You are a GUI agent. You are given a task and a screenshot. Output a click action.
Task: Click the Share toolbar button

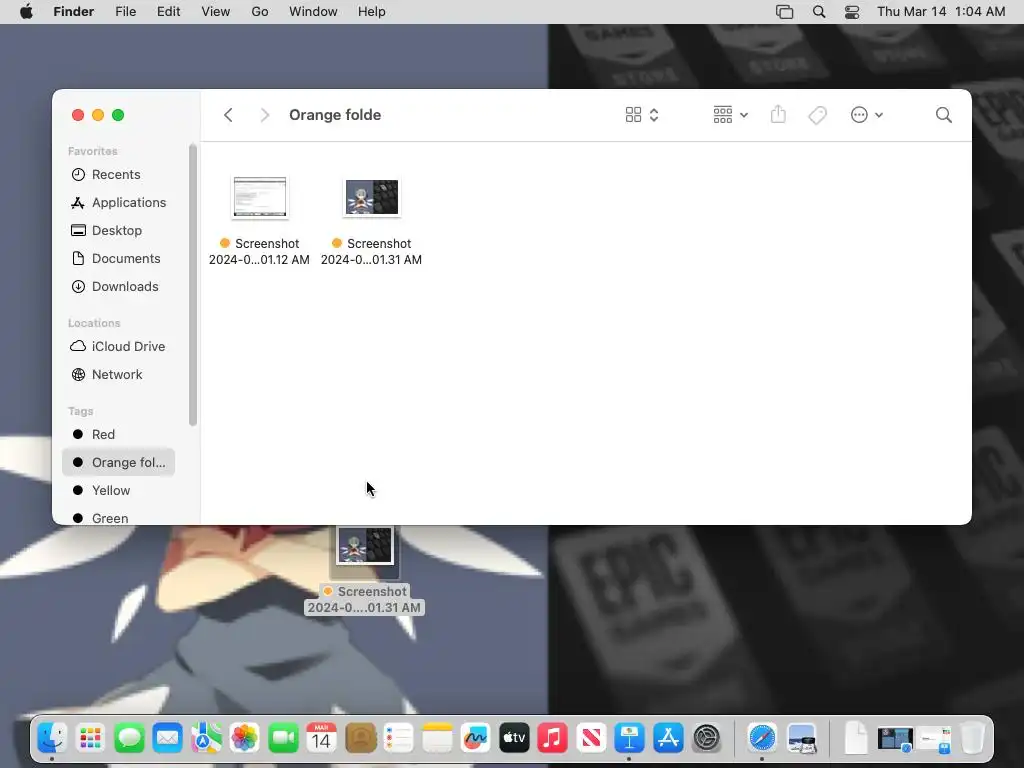point(778,115)
